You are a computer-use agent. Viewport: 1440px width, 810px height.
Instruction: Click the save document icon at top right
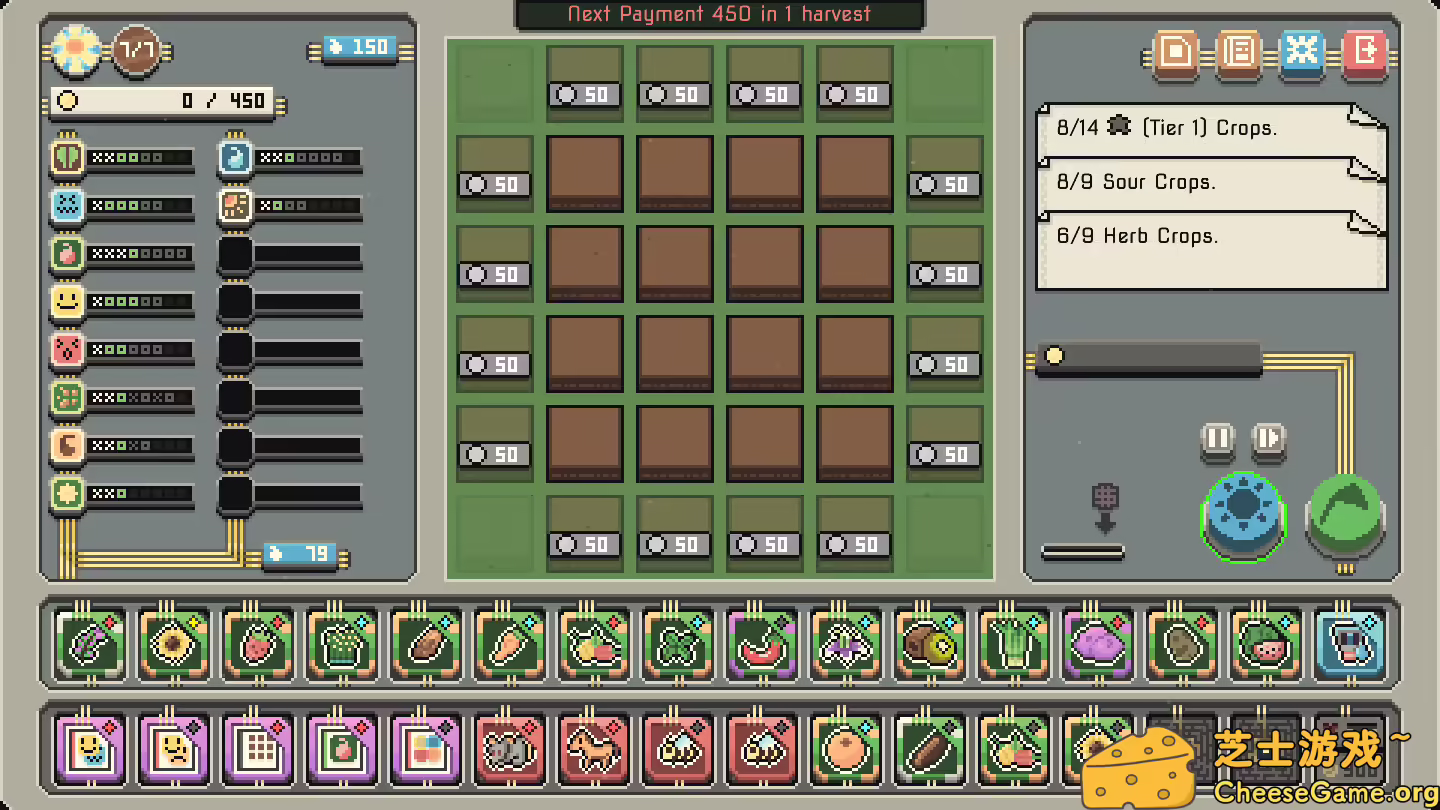click(x=1172, y=53)
